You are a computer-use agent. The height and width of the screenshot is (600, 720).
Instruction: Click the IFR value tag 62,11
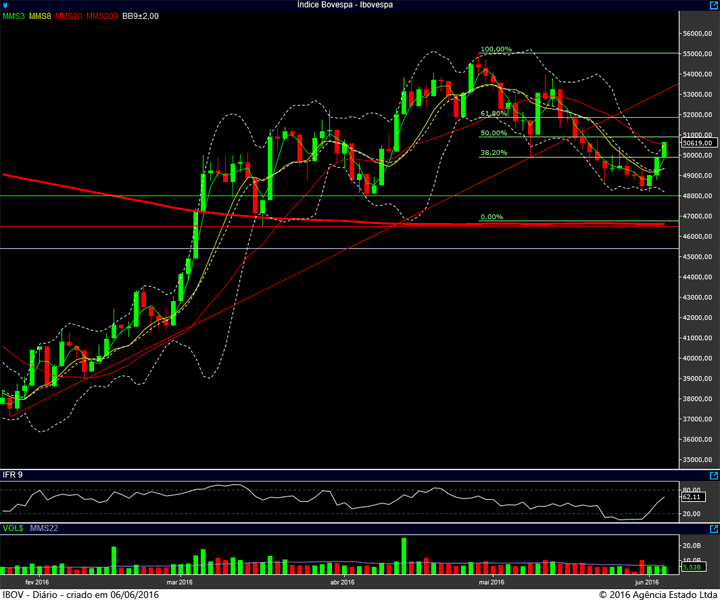pyautogui.click(x=692, y=497)
